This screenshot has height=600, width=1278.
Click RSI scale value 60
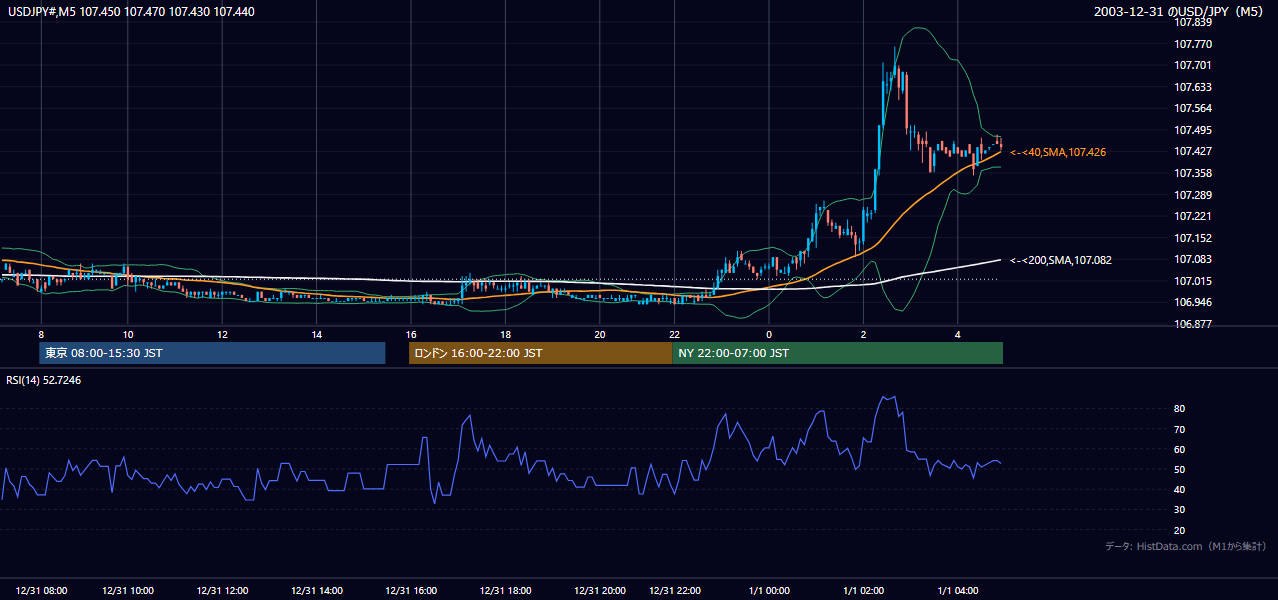click(1179, 449)
